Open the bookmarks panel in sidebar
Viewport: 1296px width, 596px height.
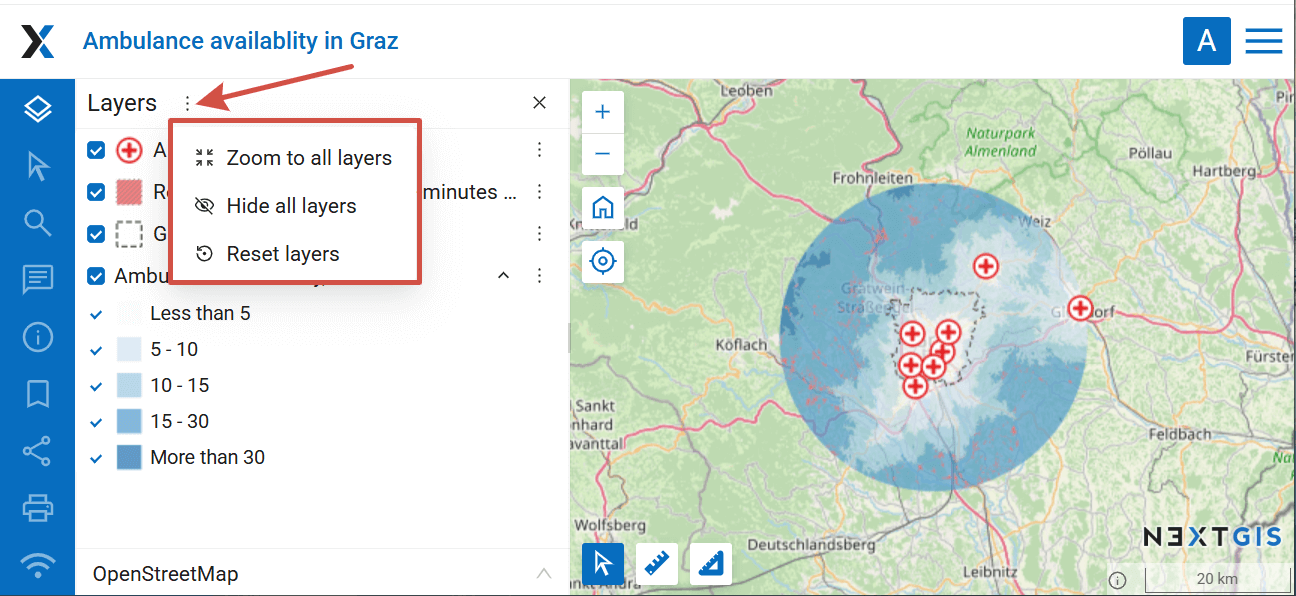pos(37,394)
